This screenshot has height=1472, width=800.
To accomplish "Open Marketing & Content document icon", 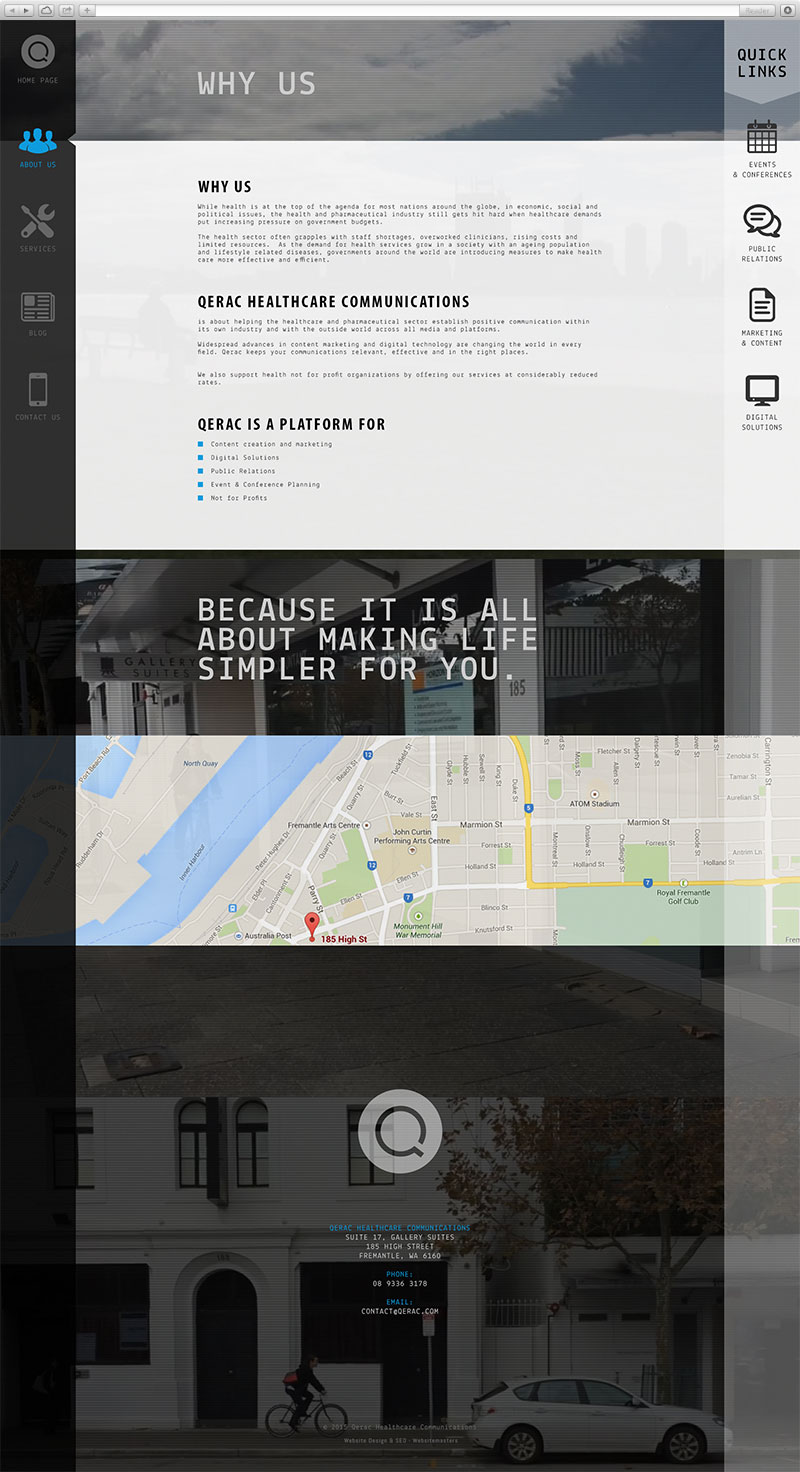I will tap(762, 305).
